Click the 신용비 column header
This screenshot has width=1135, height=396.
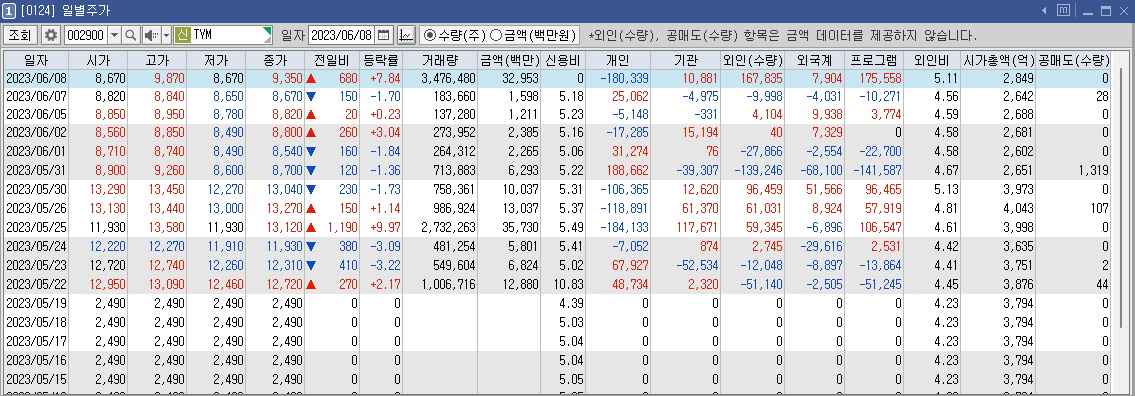click(563, 60)
